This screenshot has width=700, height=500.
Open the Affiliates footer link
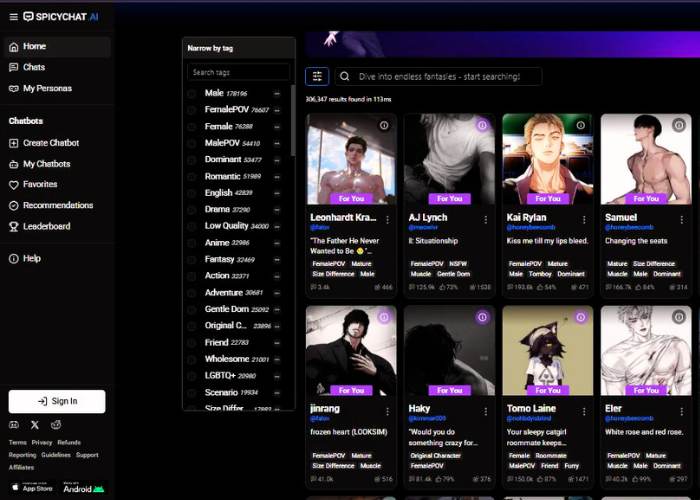pyautogui.click(x=21, y=467)
